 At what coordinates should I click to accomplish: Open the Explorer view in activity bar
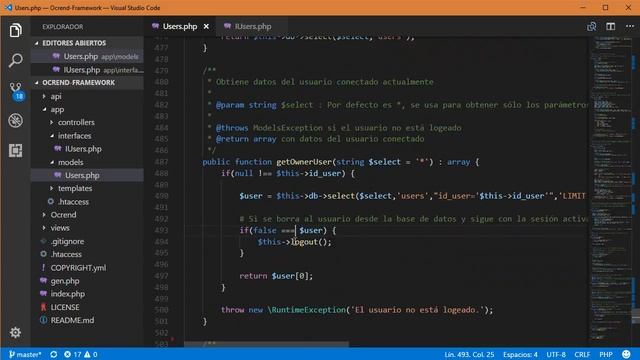pos(16,30)
